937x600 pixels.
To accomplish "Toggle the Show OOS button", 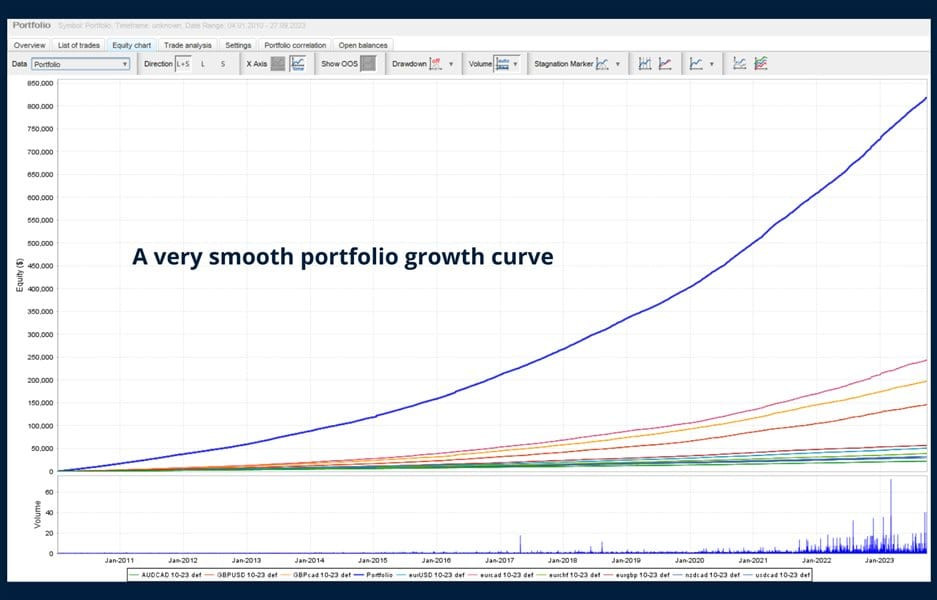I will 368,64.
